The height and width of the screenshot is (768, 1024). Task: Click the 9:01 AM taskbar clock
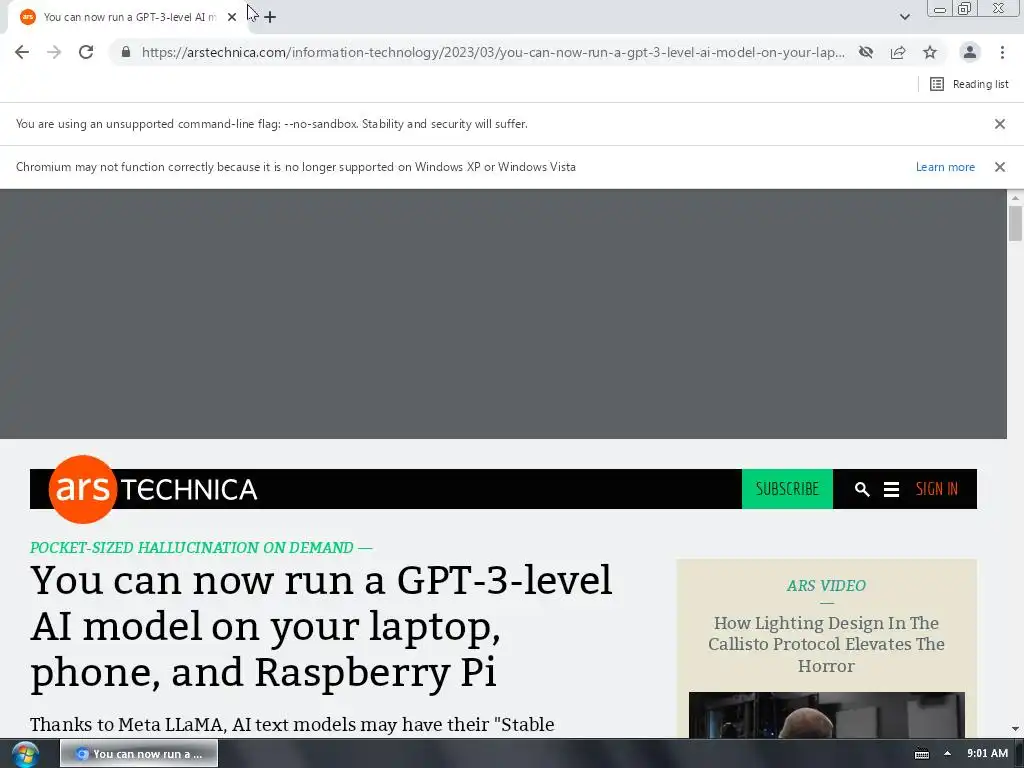point(987,754)
